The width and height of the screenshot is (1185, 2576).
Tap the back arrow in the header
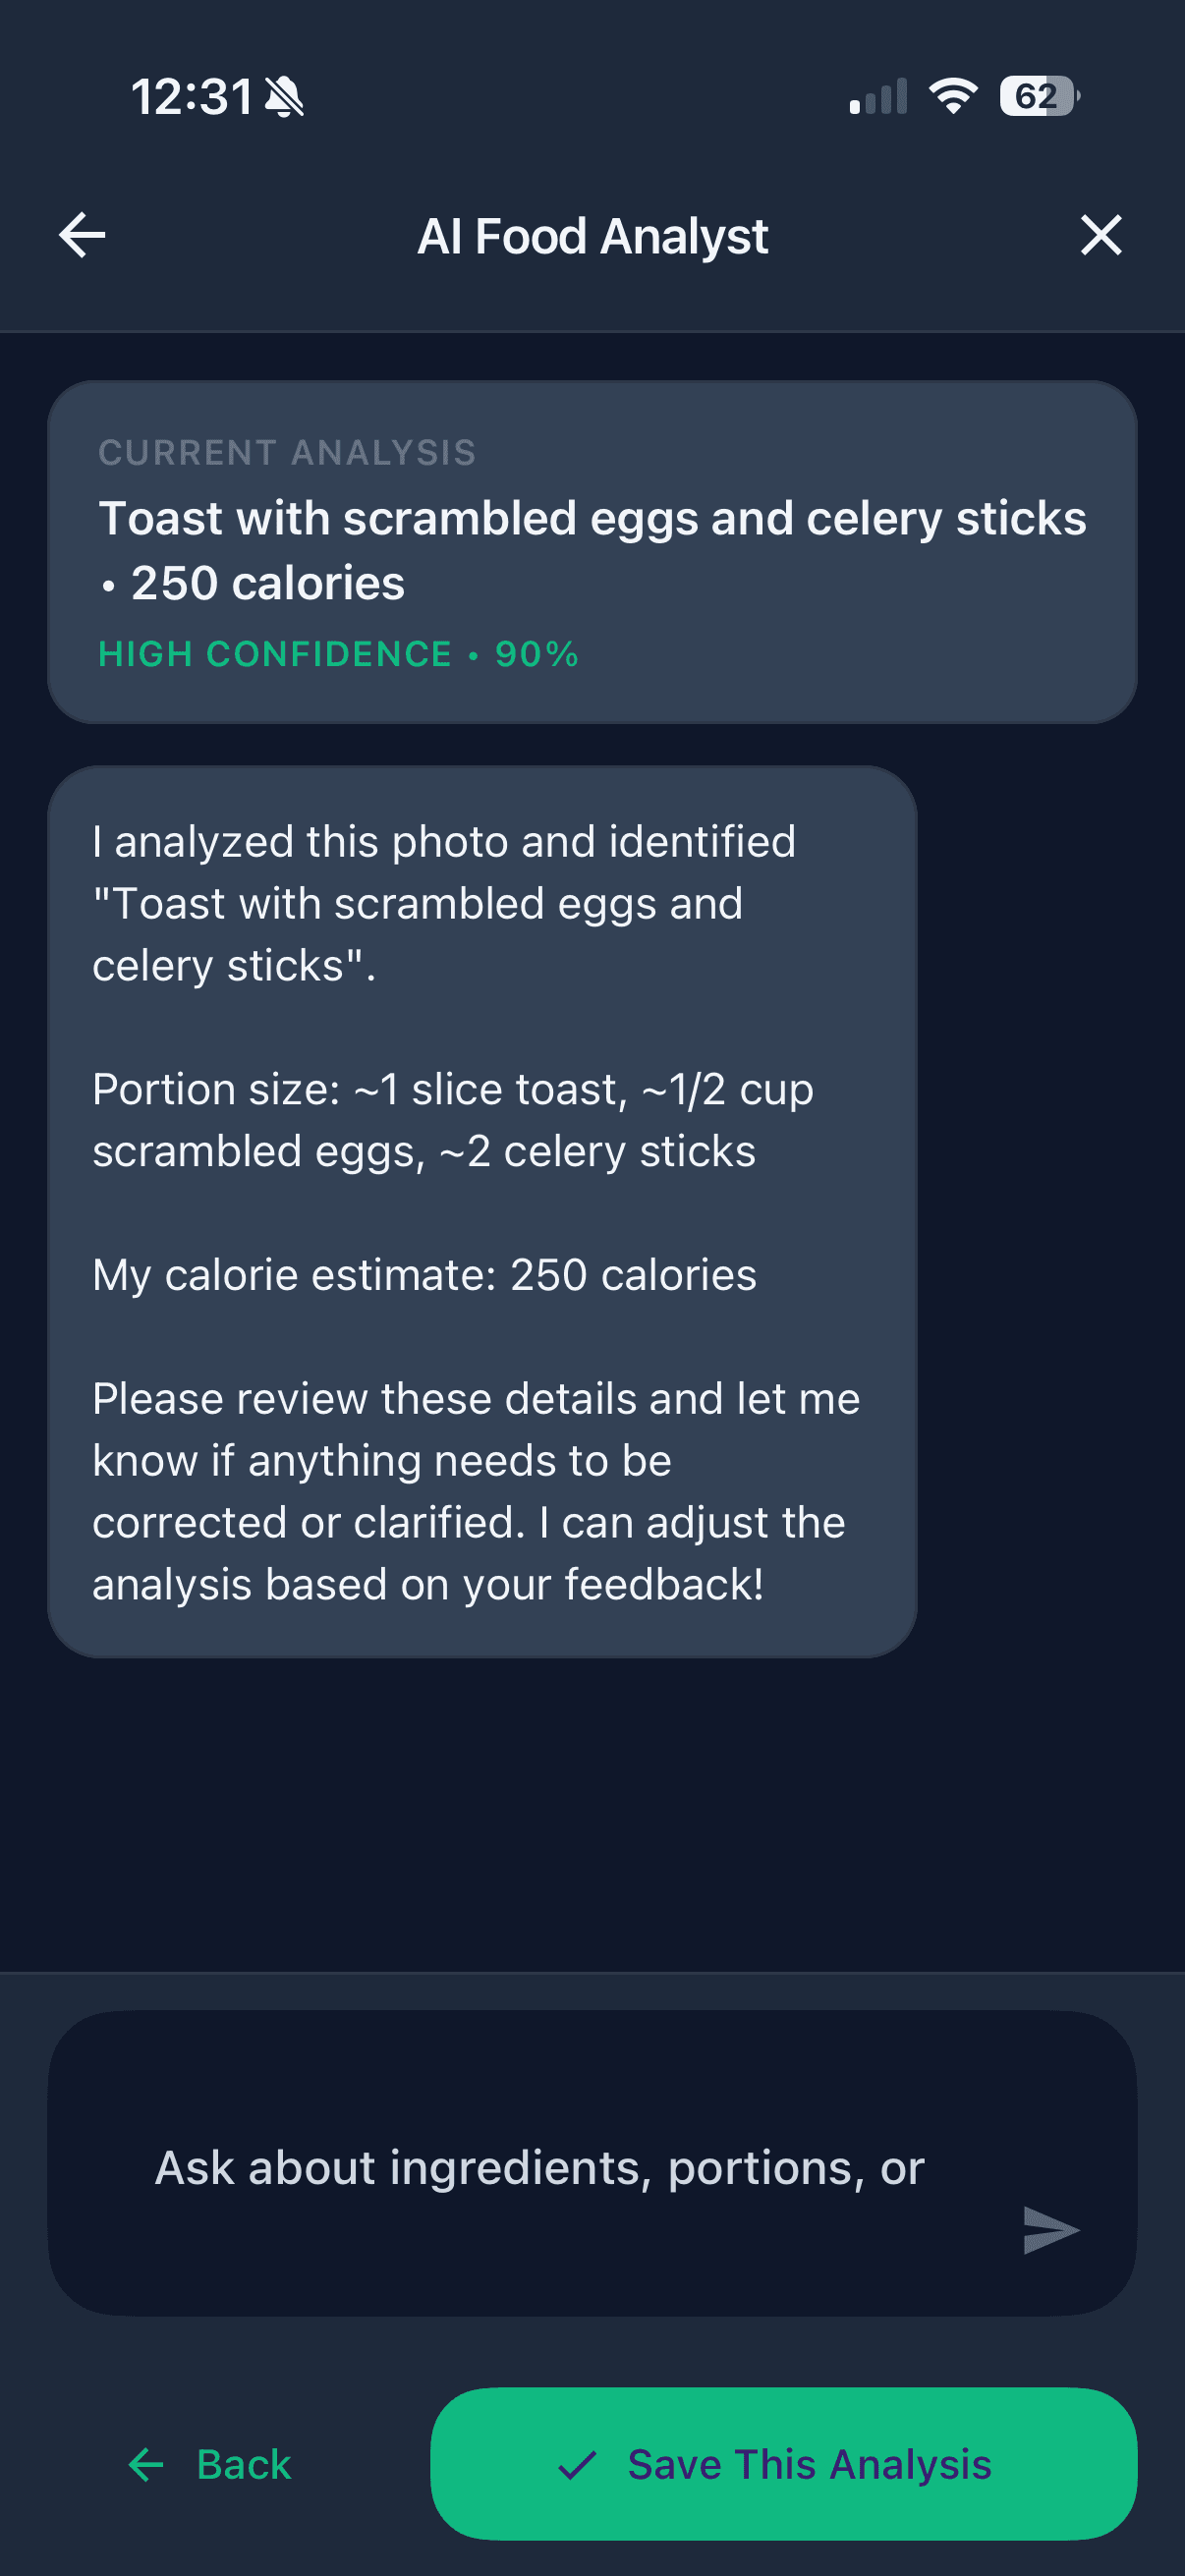point(81,235)
